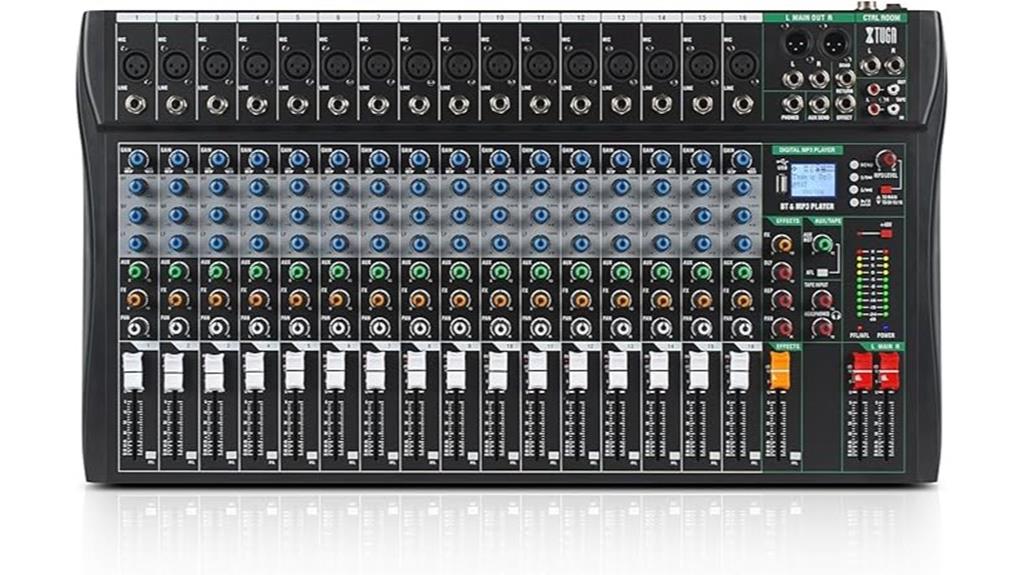
Task: Click the XLR mic input on channel 7
Action: coord(378,65)
